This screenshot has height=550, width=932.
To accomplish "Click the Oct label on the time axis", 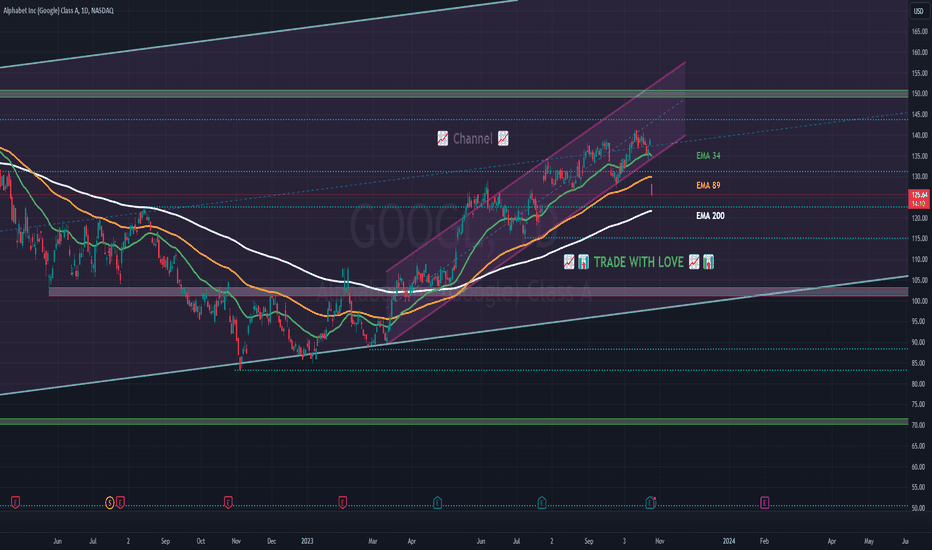I will point(201,541).
